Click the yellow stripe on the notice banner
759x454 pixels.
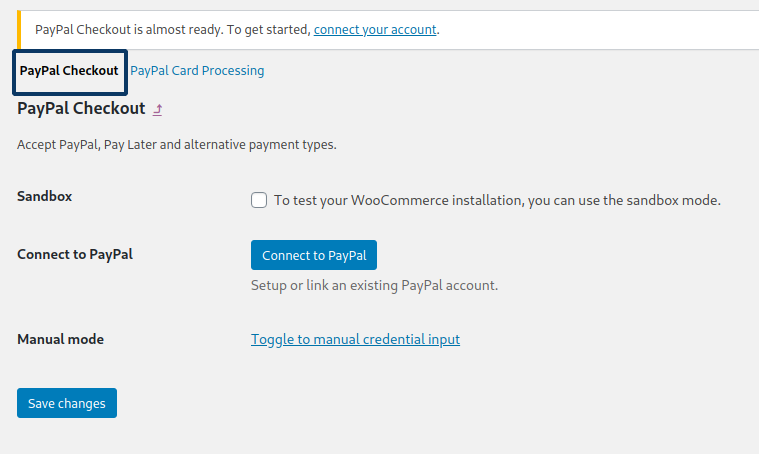click(19, 29)
